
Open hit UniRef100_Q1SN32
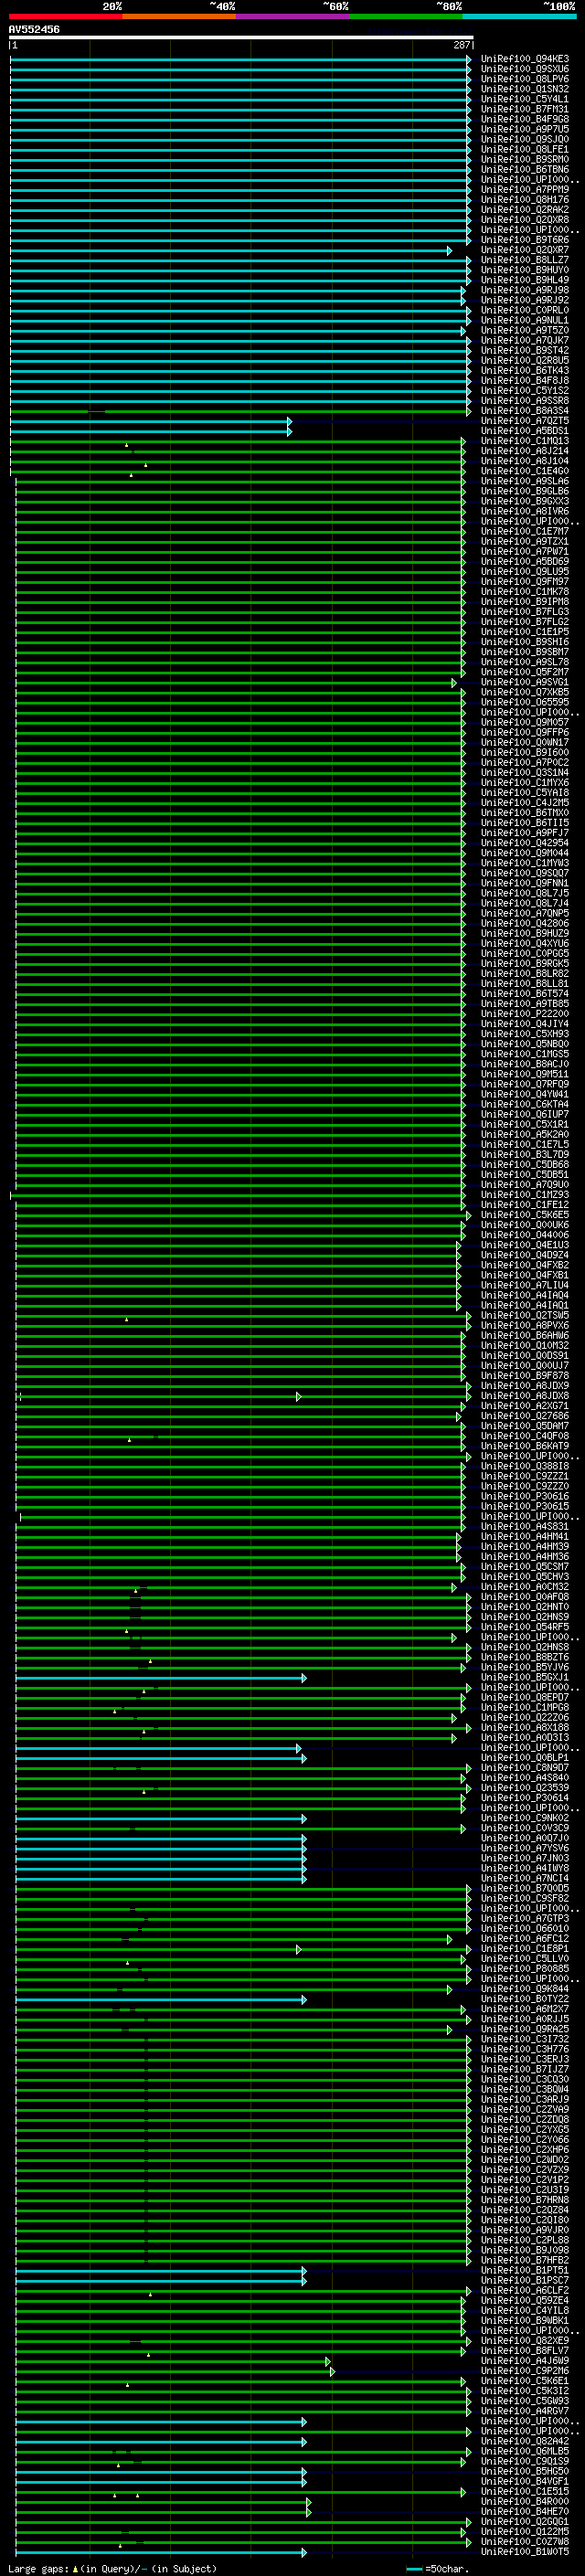524,89
